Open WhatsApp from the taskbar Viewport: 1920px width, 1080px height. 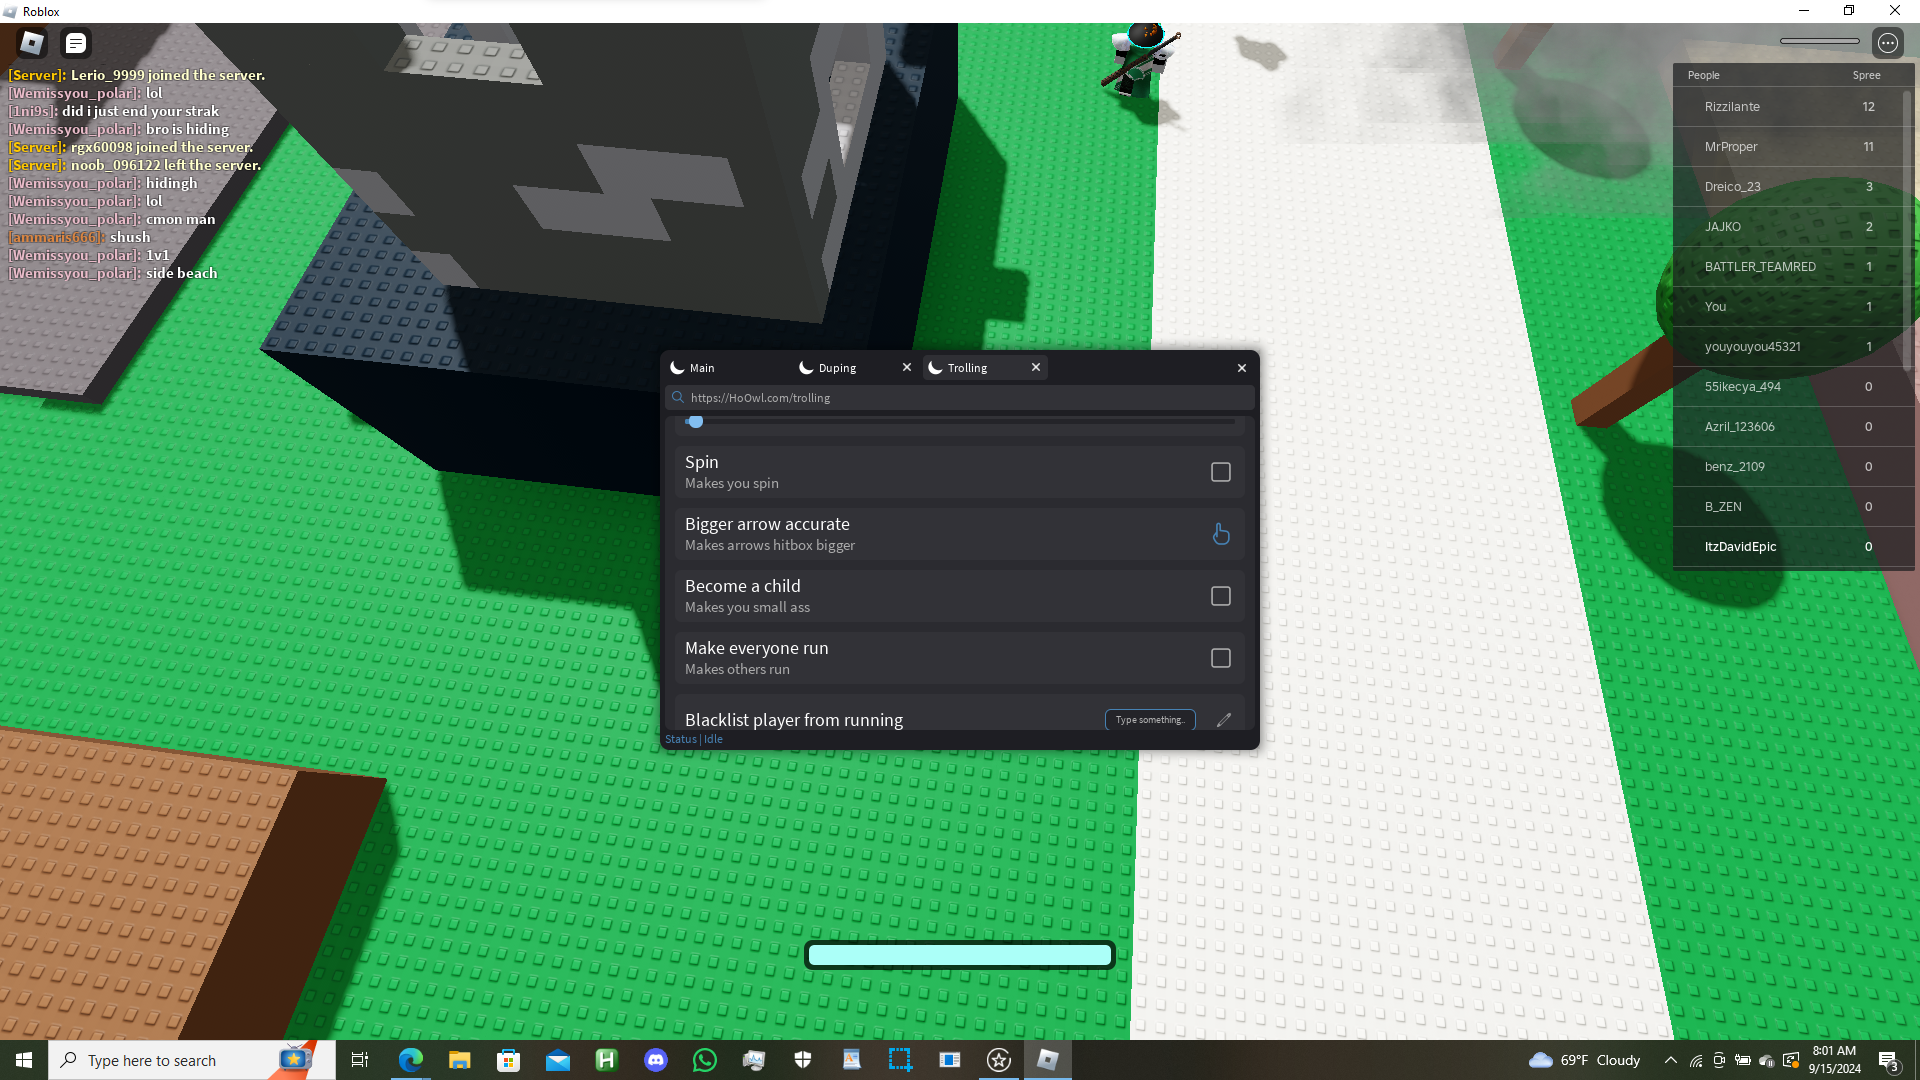click(x=704, y=1060)
